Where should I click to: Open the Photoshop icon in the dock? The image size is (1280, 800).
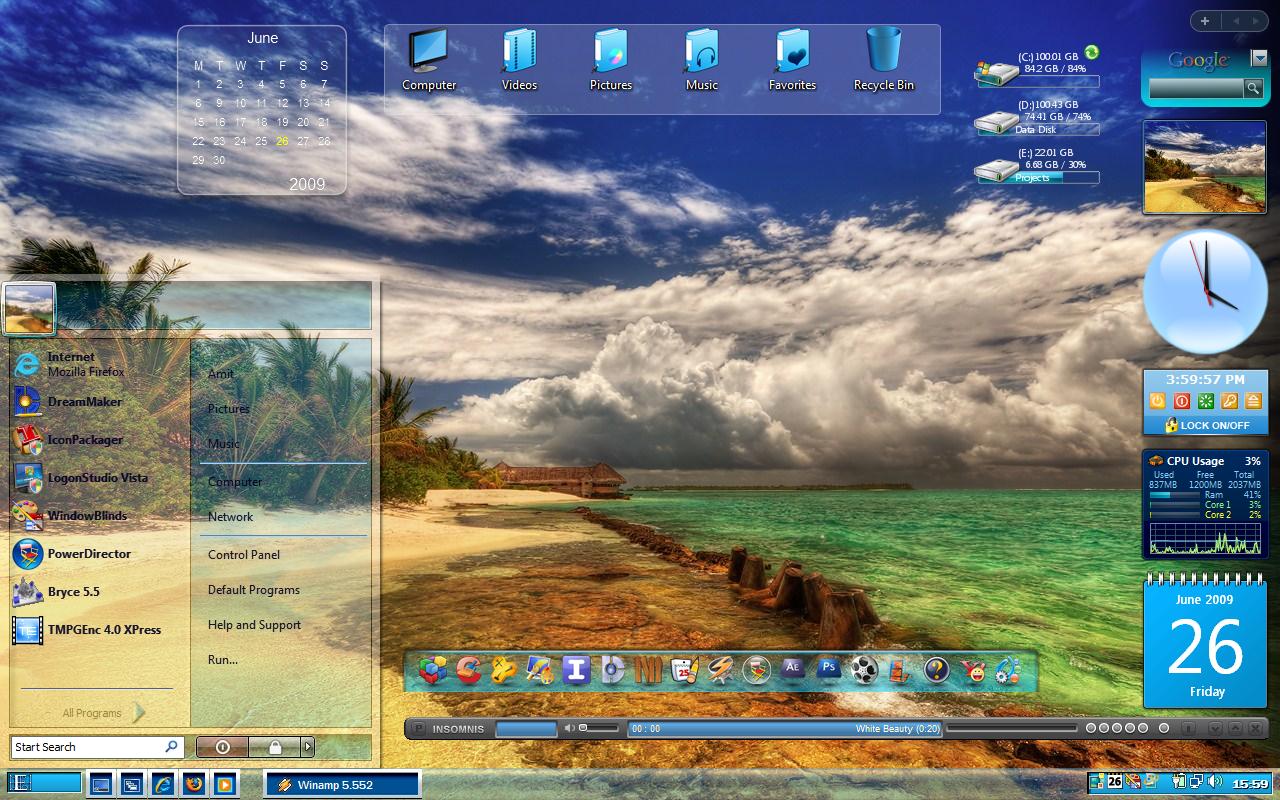click(x=828, y=668)
